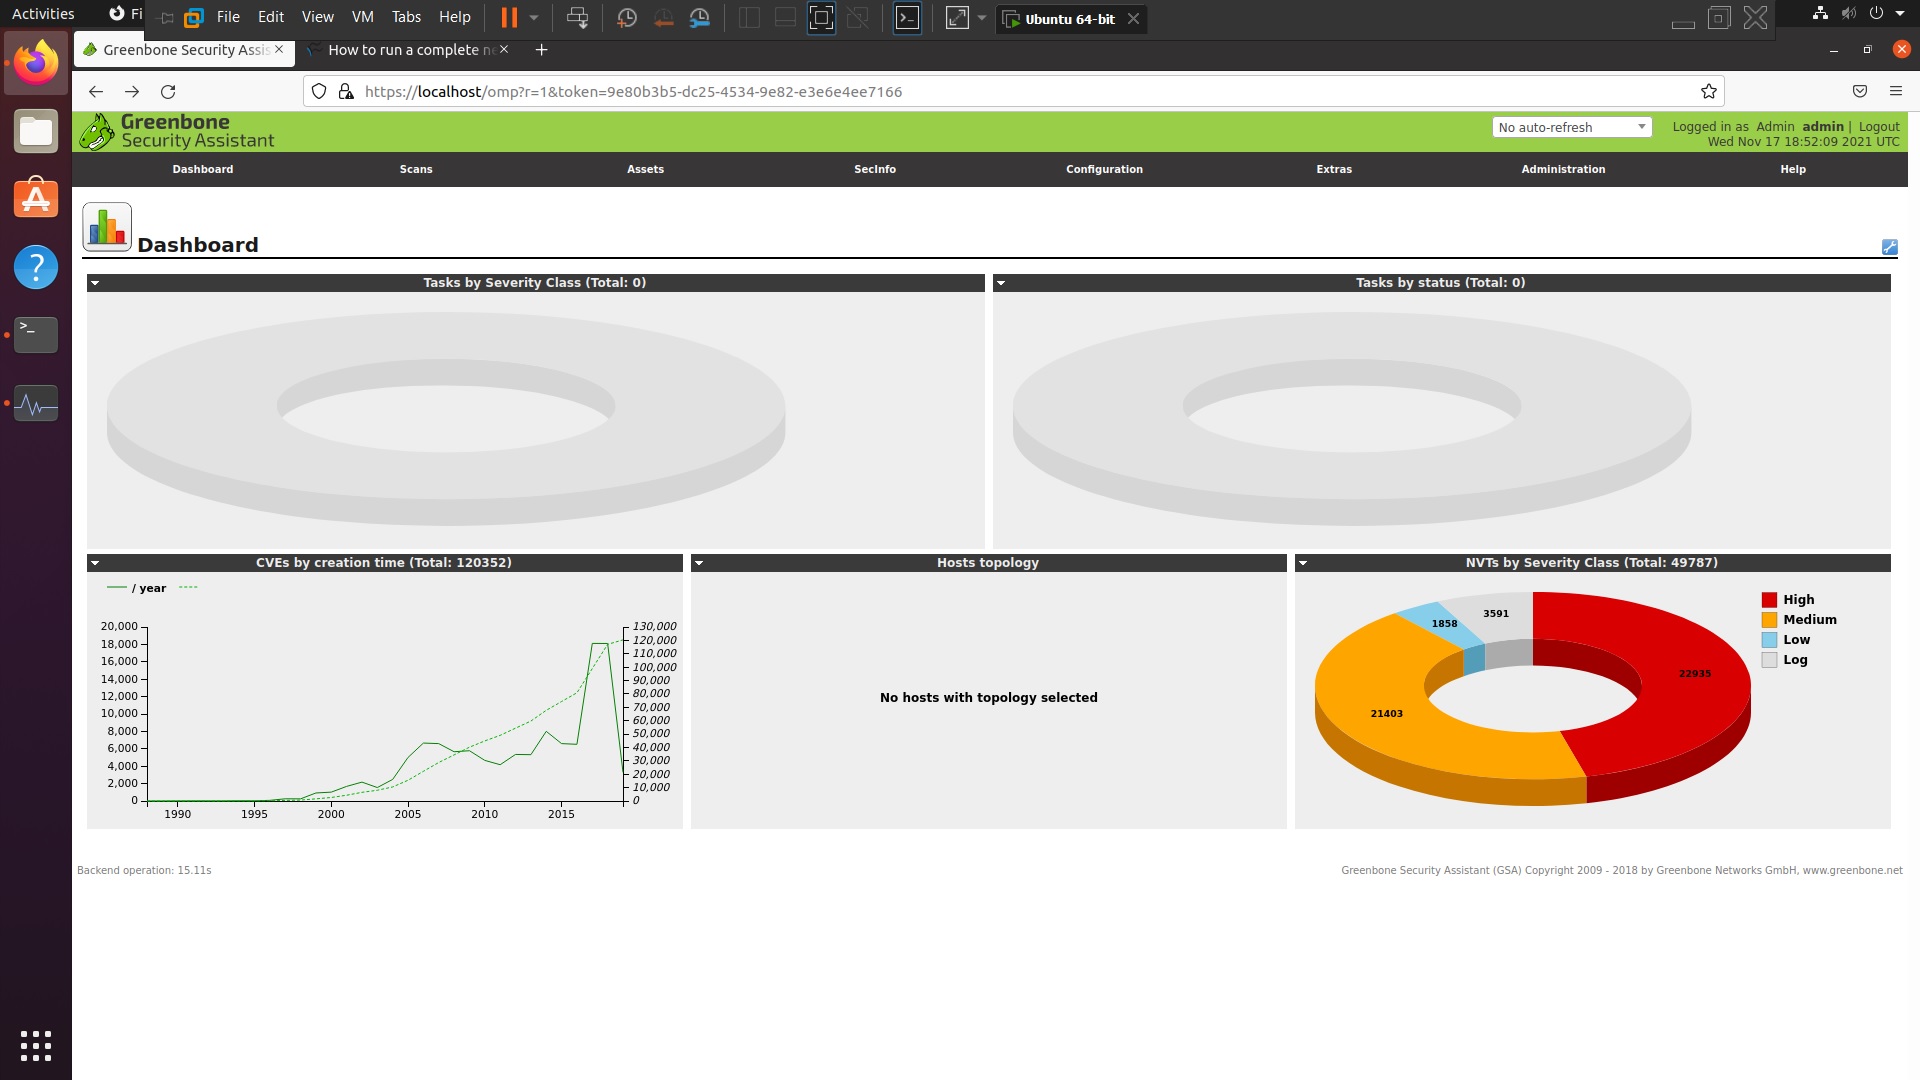
Task: Click the Logout link
Action: [1878, 126]
